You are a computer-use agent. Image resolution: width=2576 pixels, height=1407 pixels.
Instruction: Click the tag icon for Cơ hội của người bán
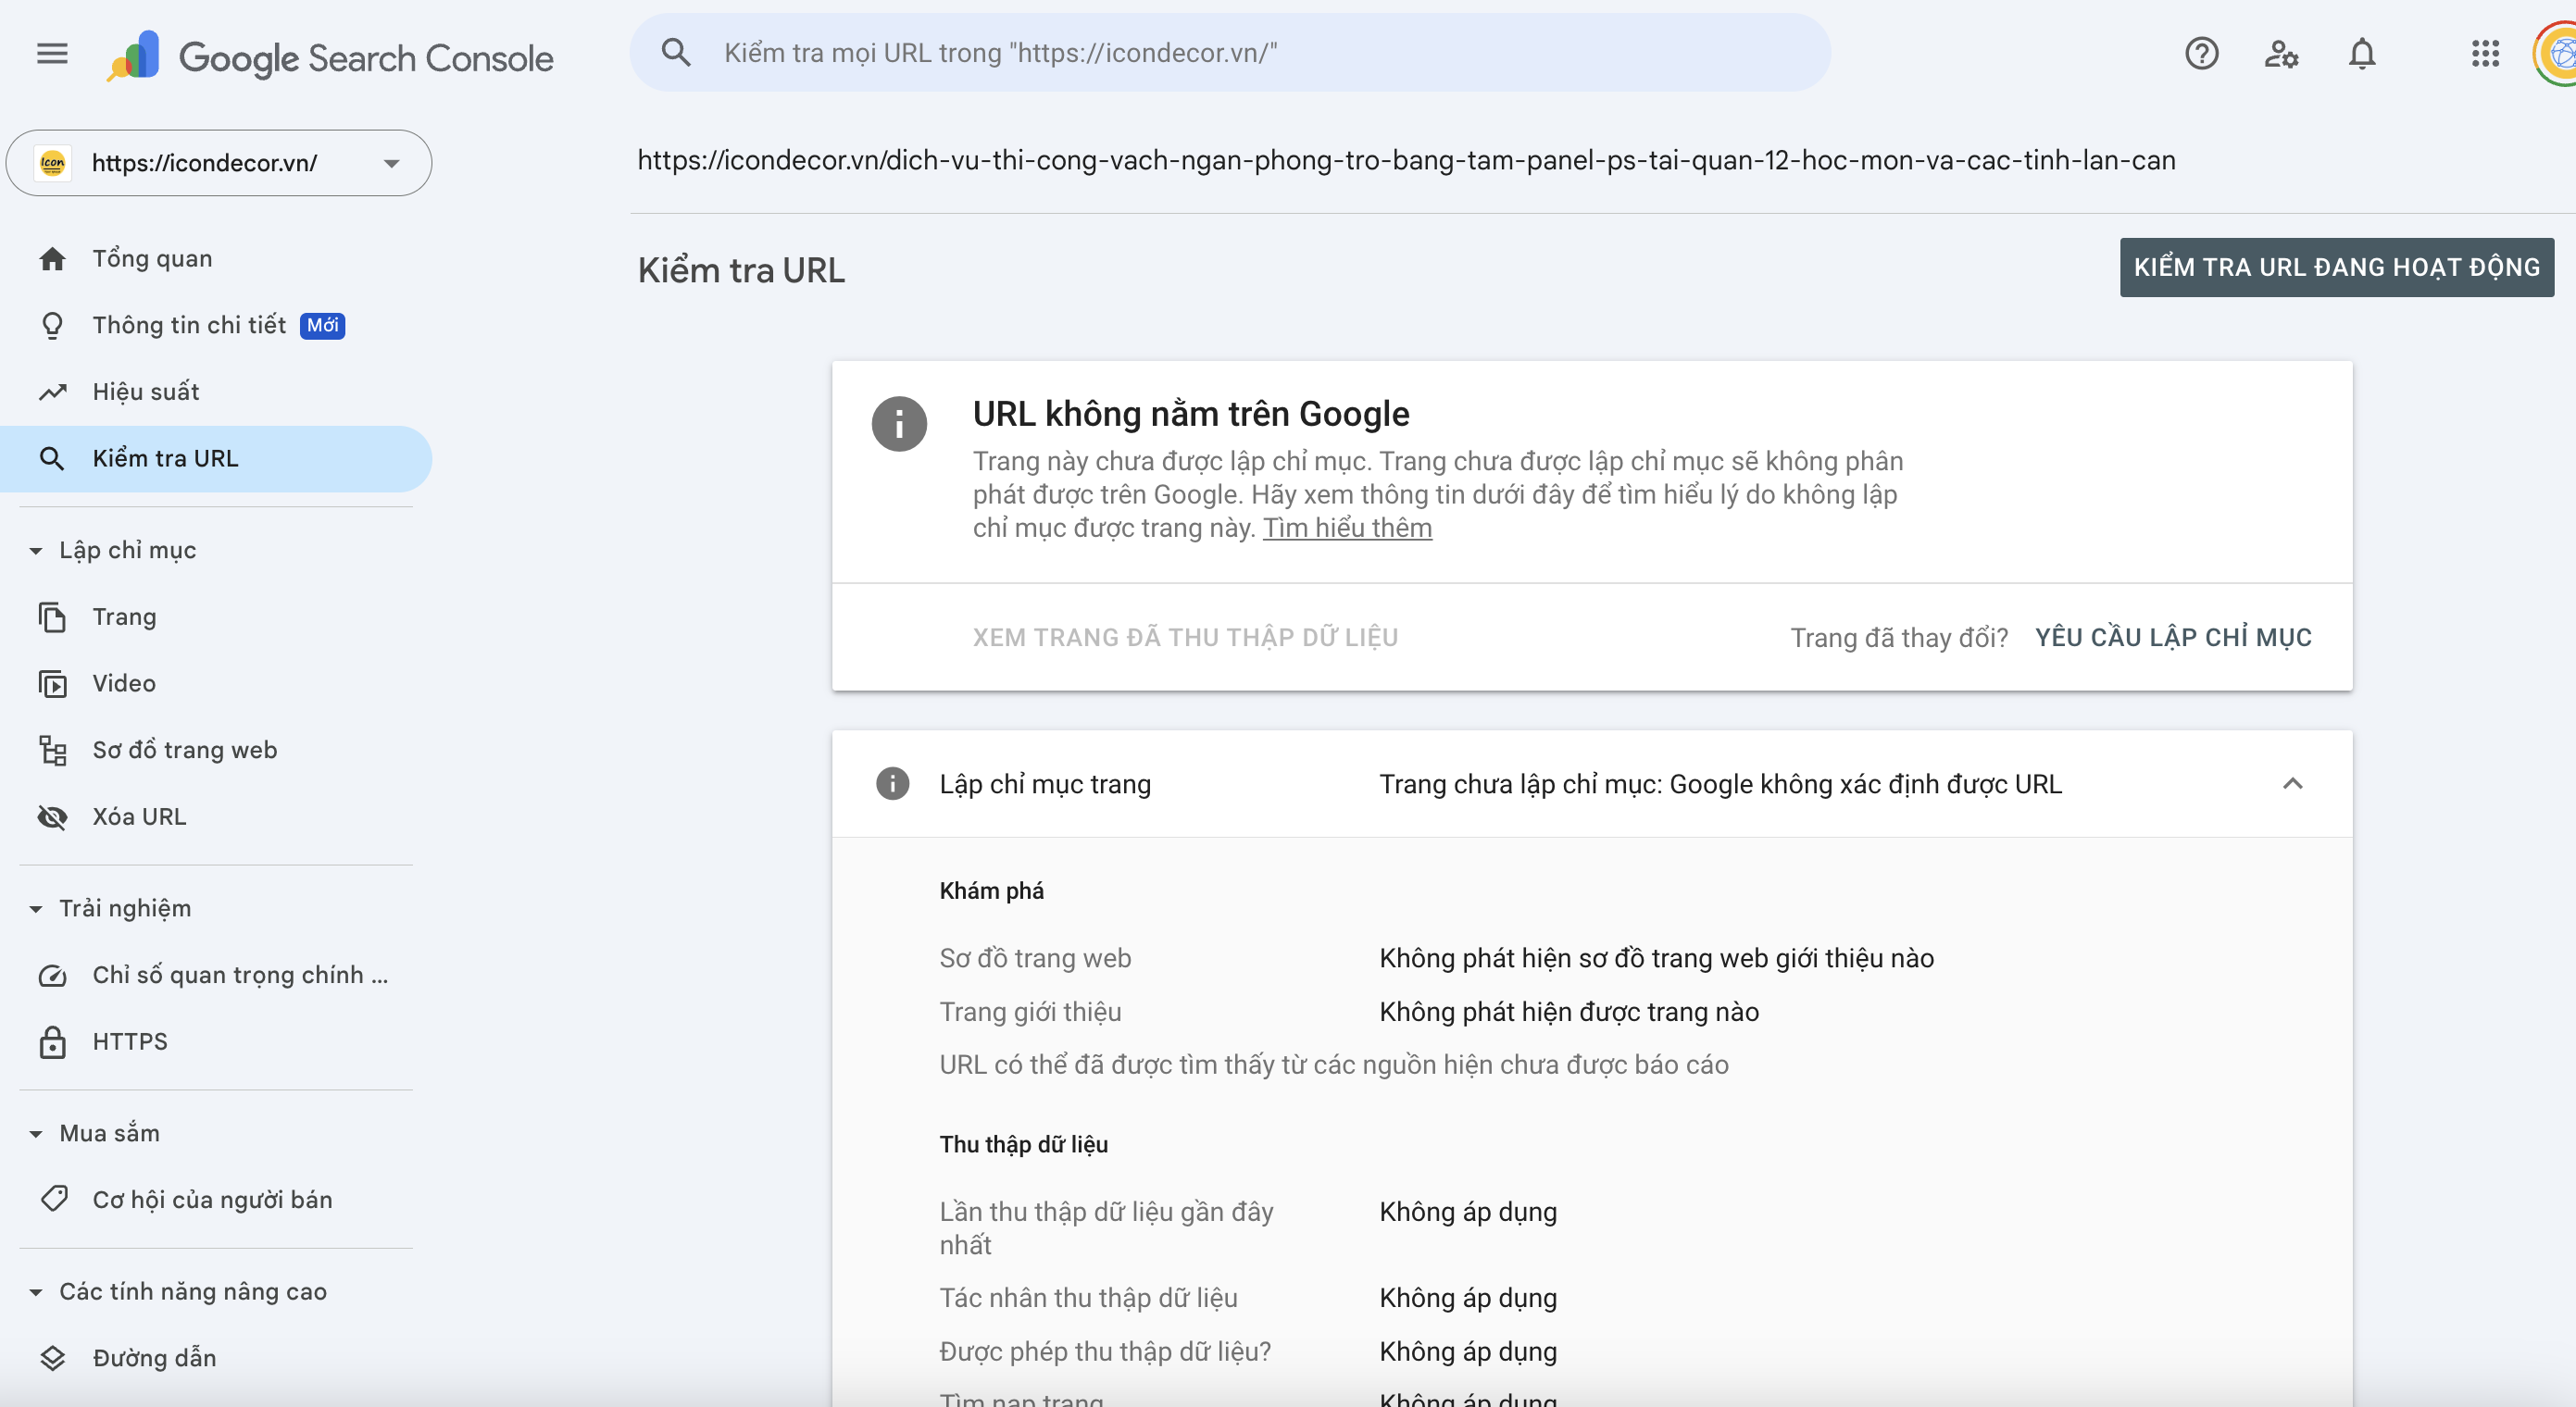click(52, 1199)
